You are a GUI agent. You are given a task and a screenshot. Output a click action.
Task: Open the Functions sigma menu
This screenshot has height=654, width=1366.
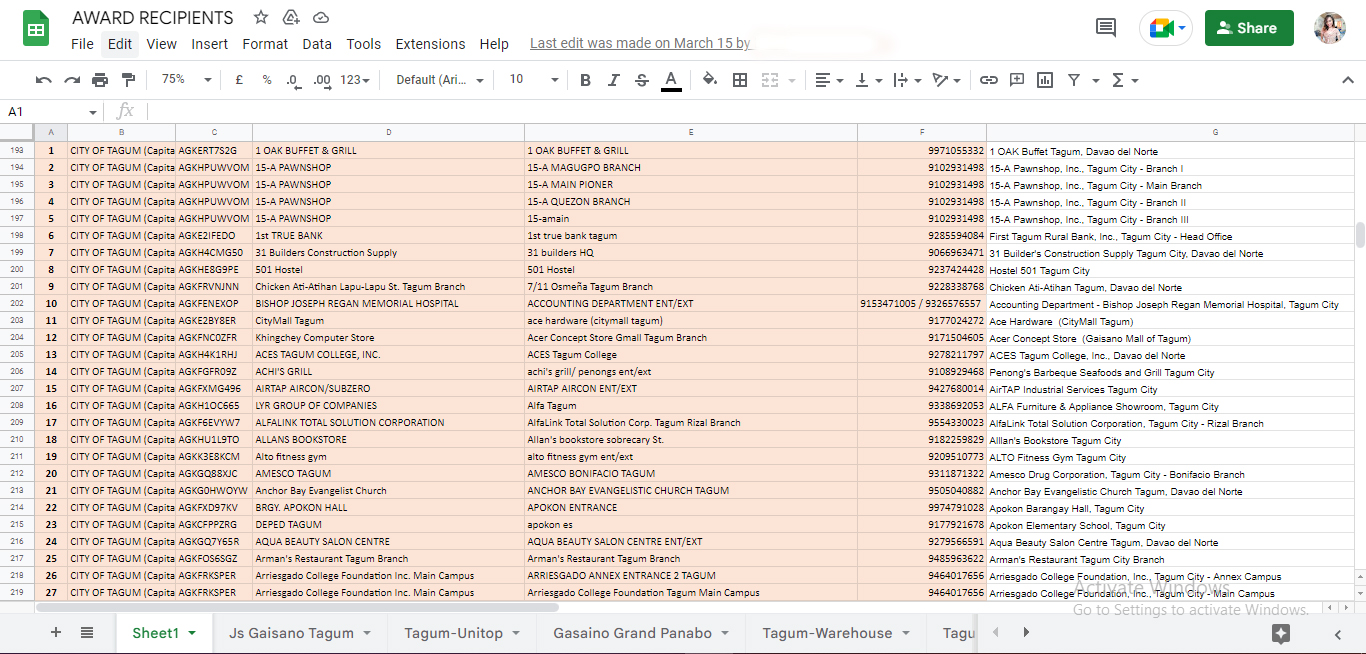pyautogui.click(x=1124, y=80)
